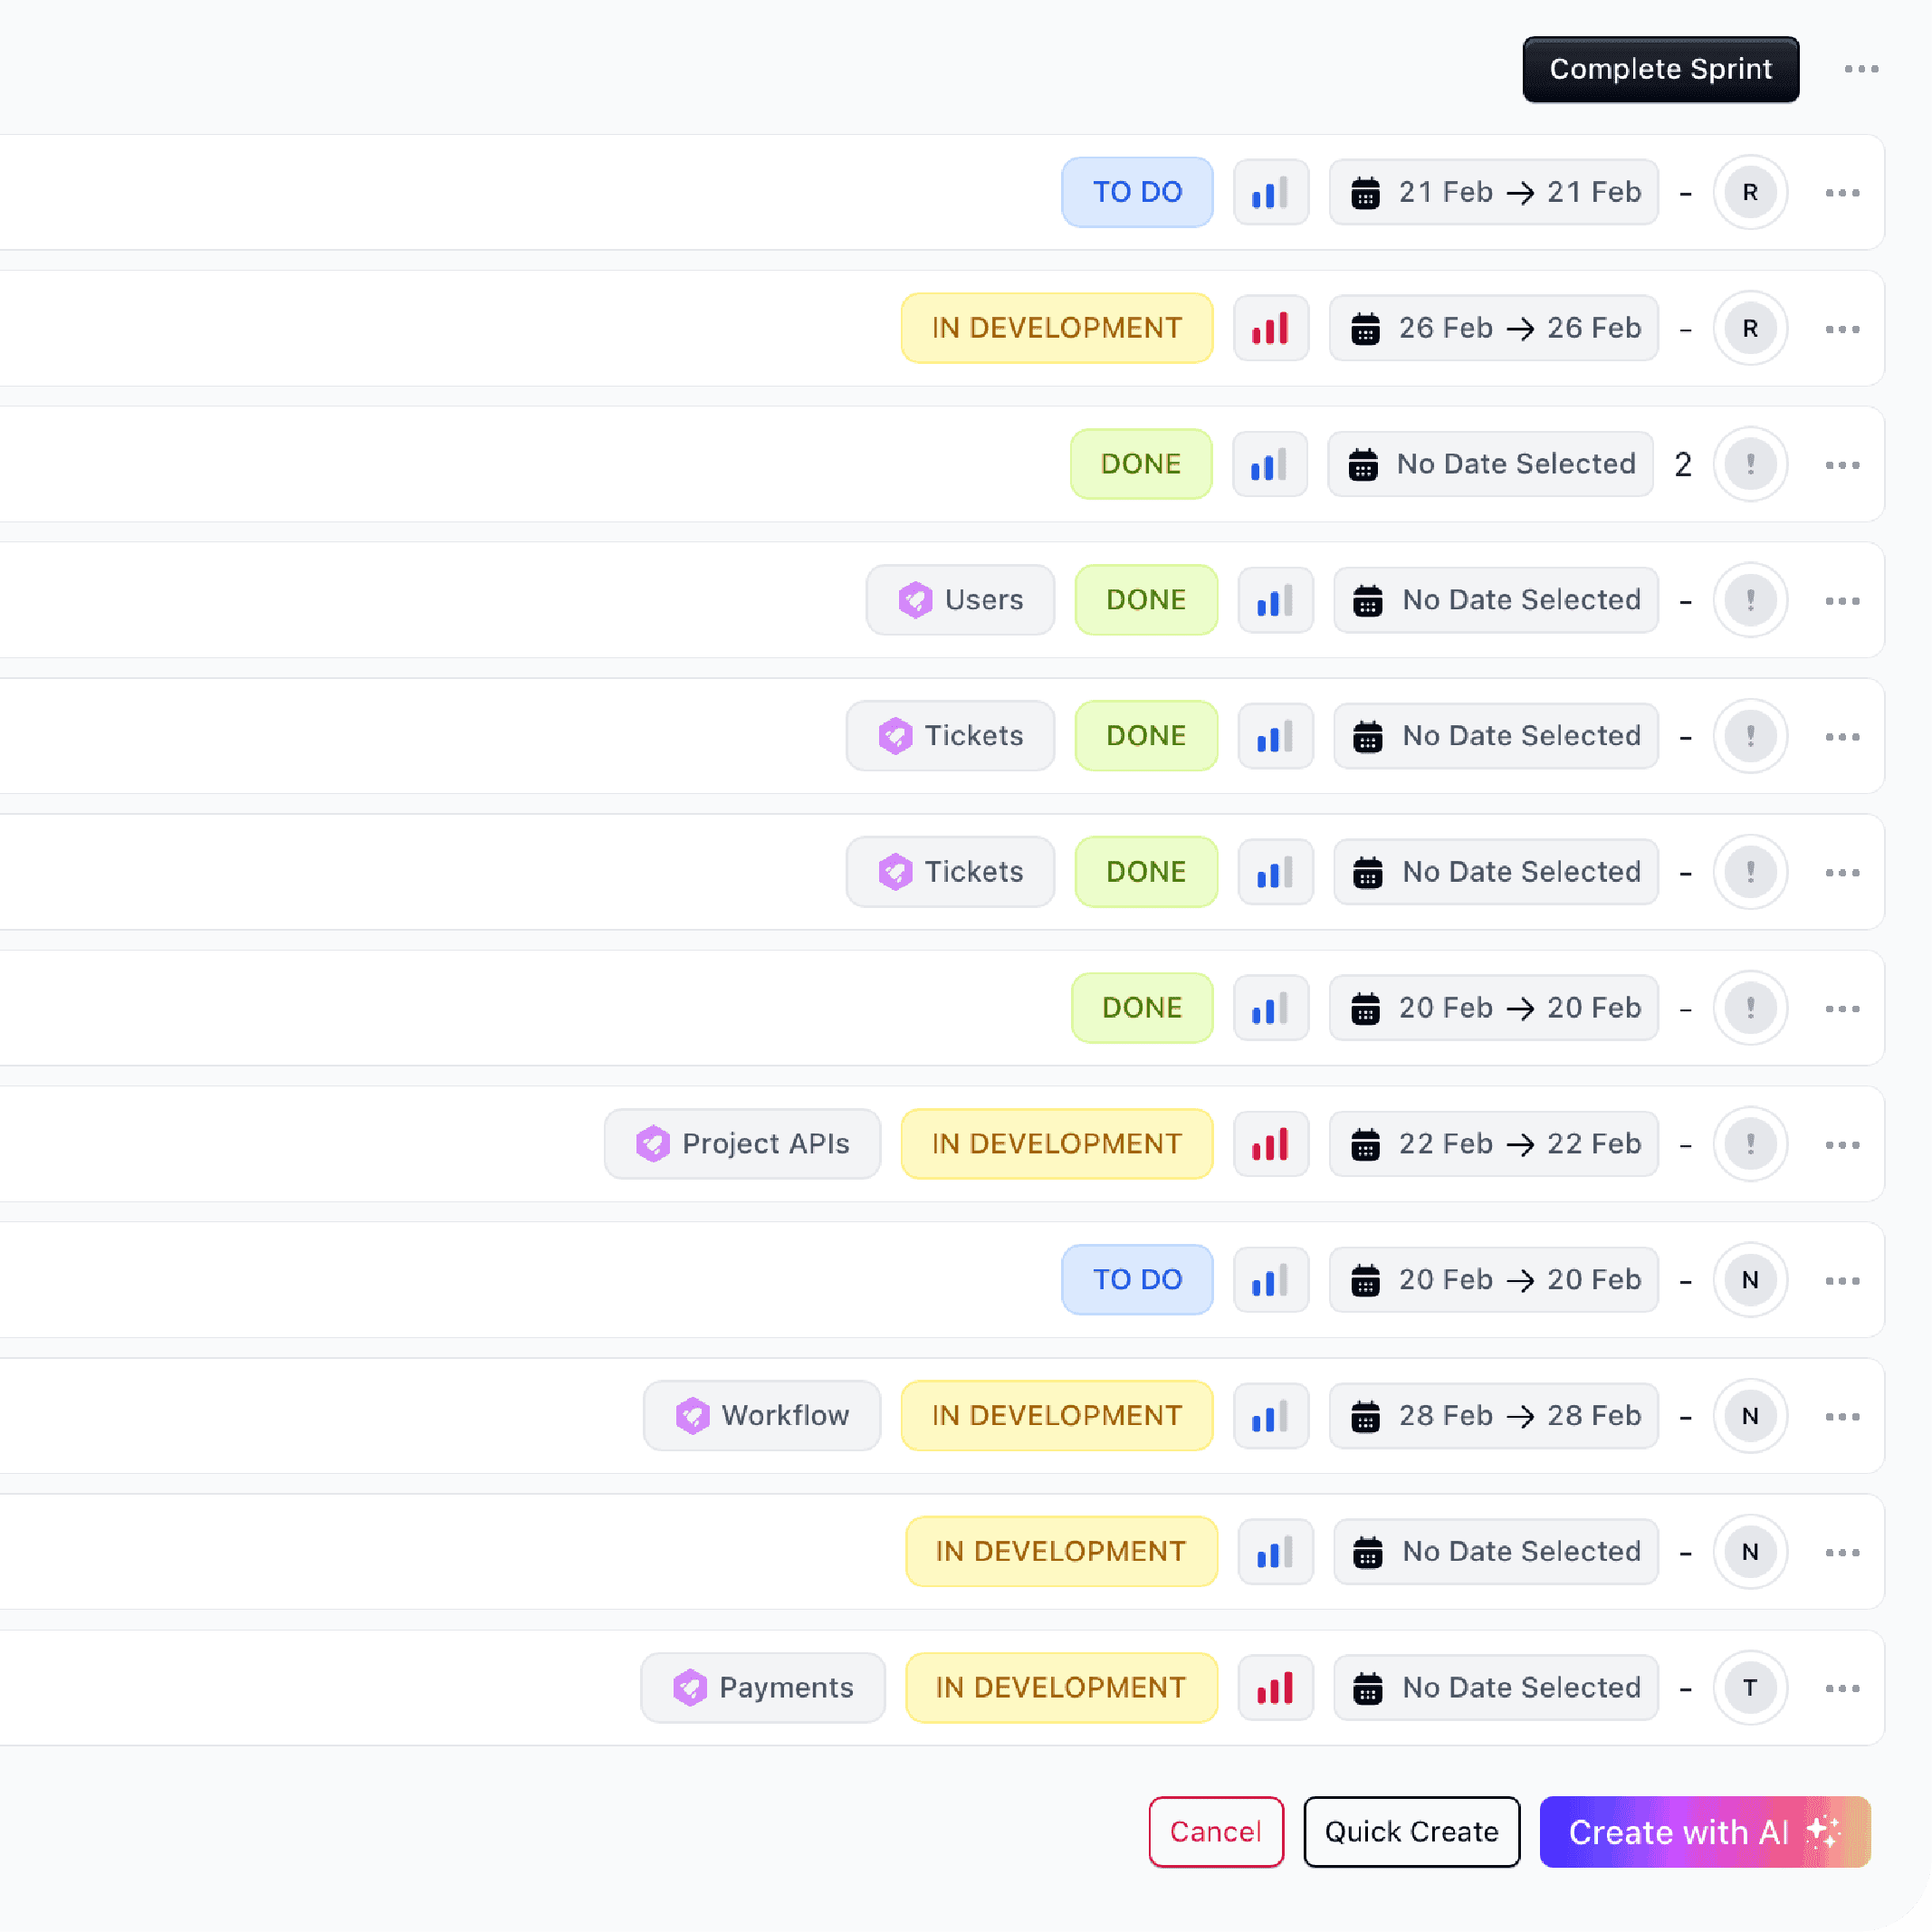Select the Tickets tag on a DONE row
This screenshot has height=1932, width=1932.
tap(950, 736)
